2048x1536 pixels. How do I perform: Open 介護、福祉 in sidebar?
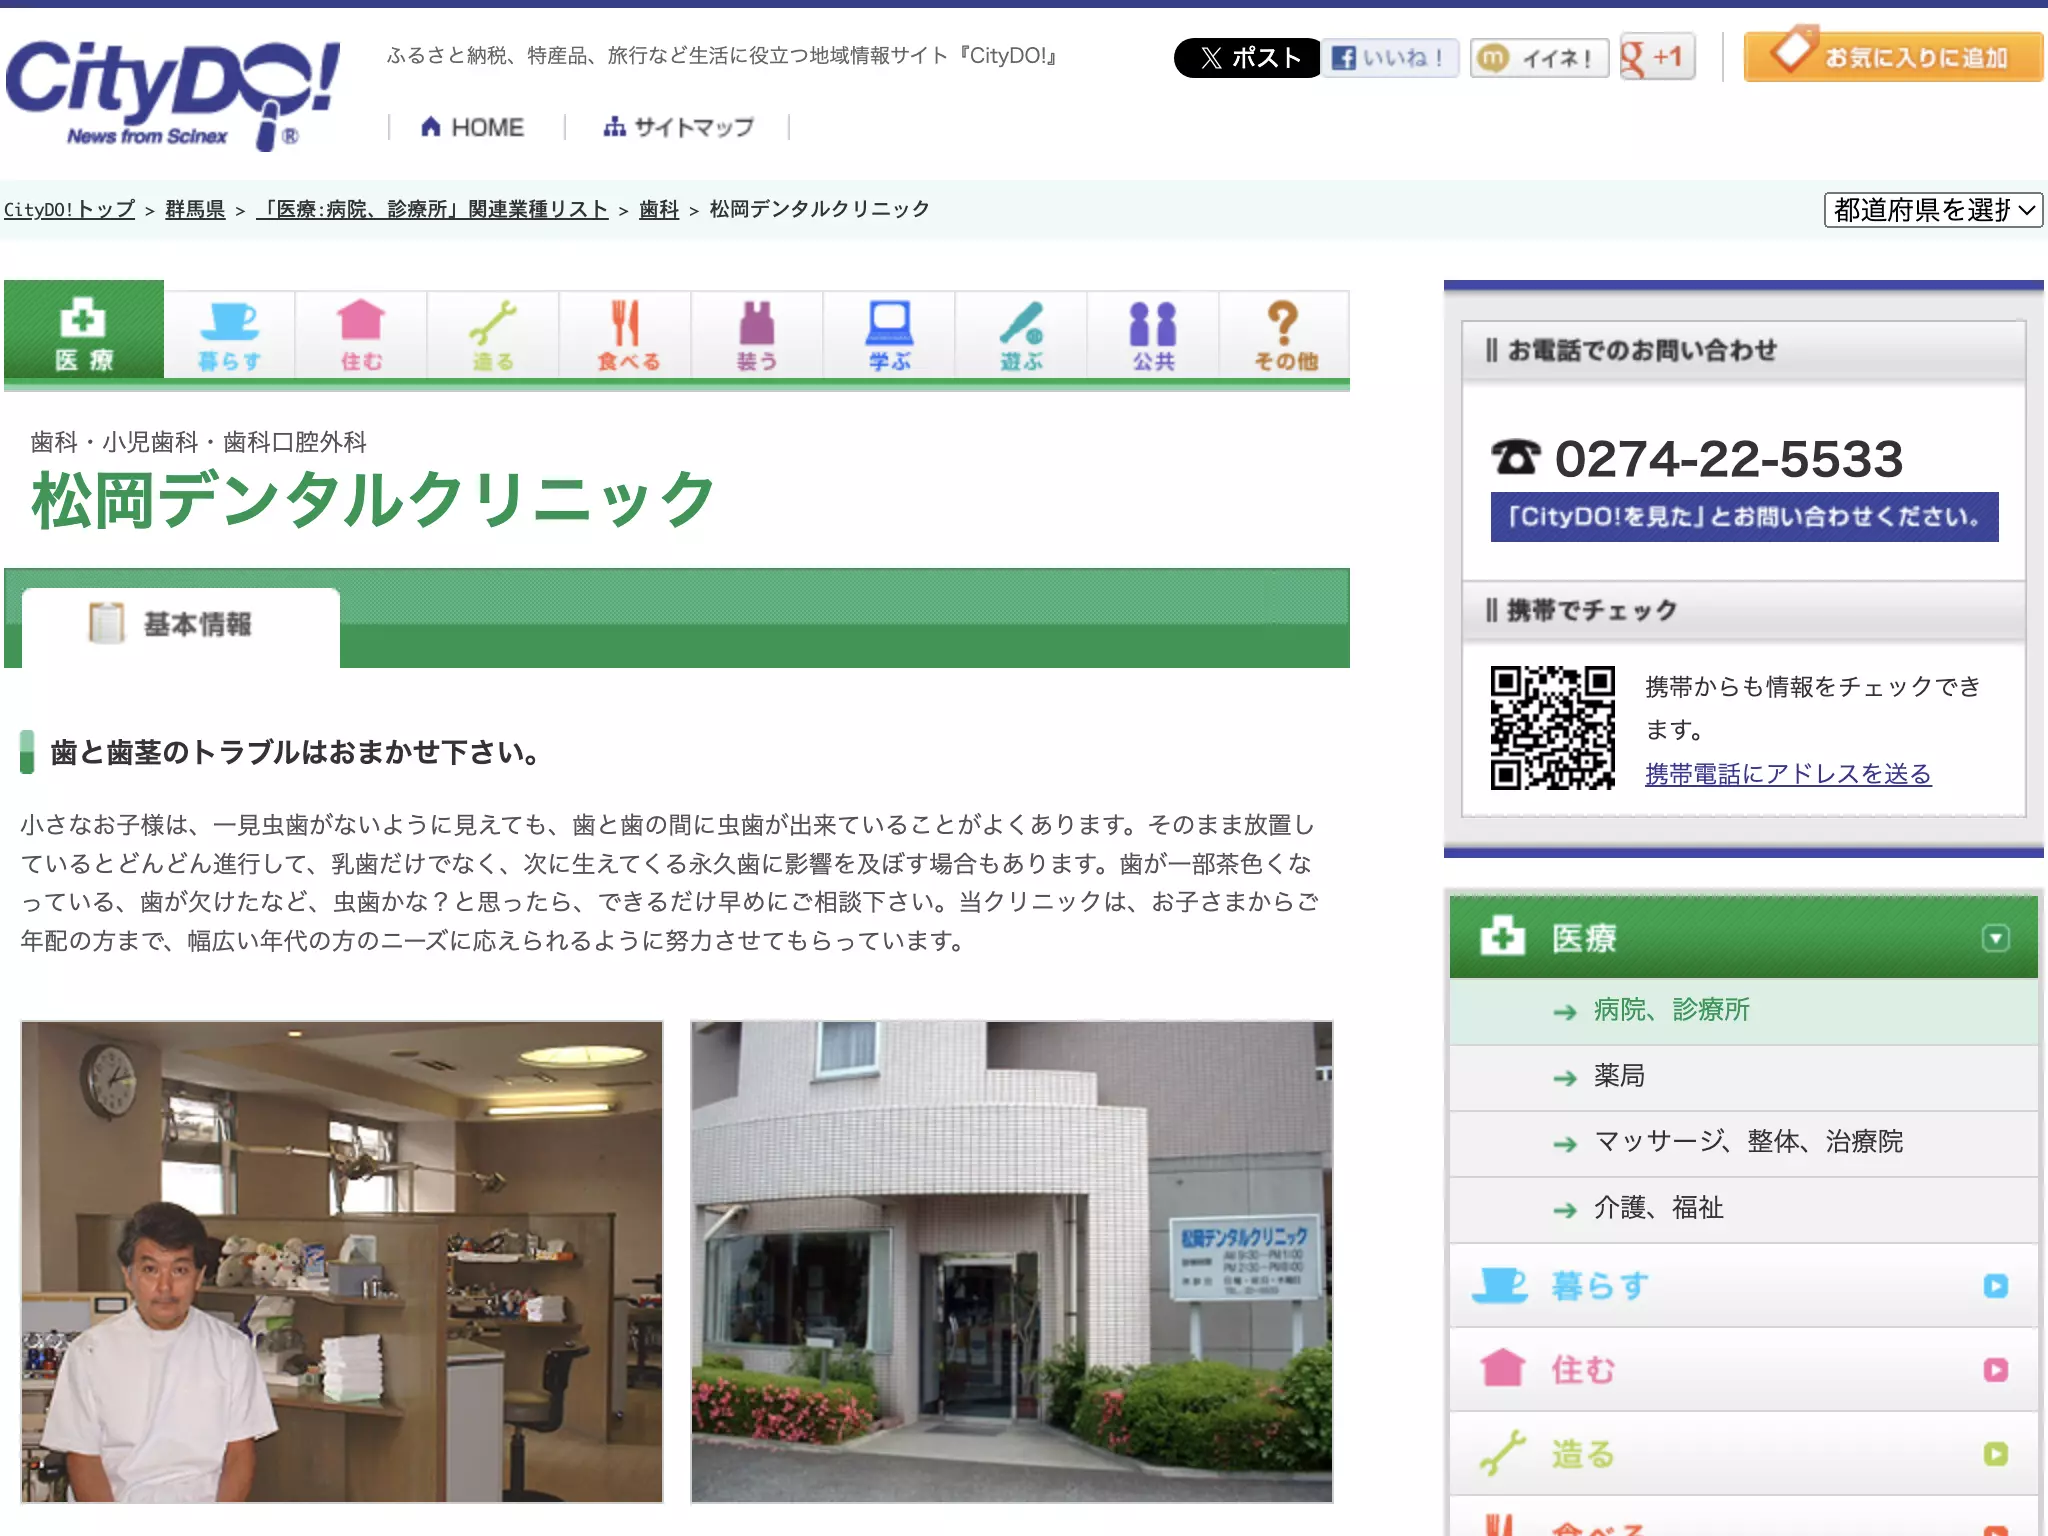(1743, 1208)
